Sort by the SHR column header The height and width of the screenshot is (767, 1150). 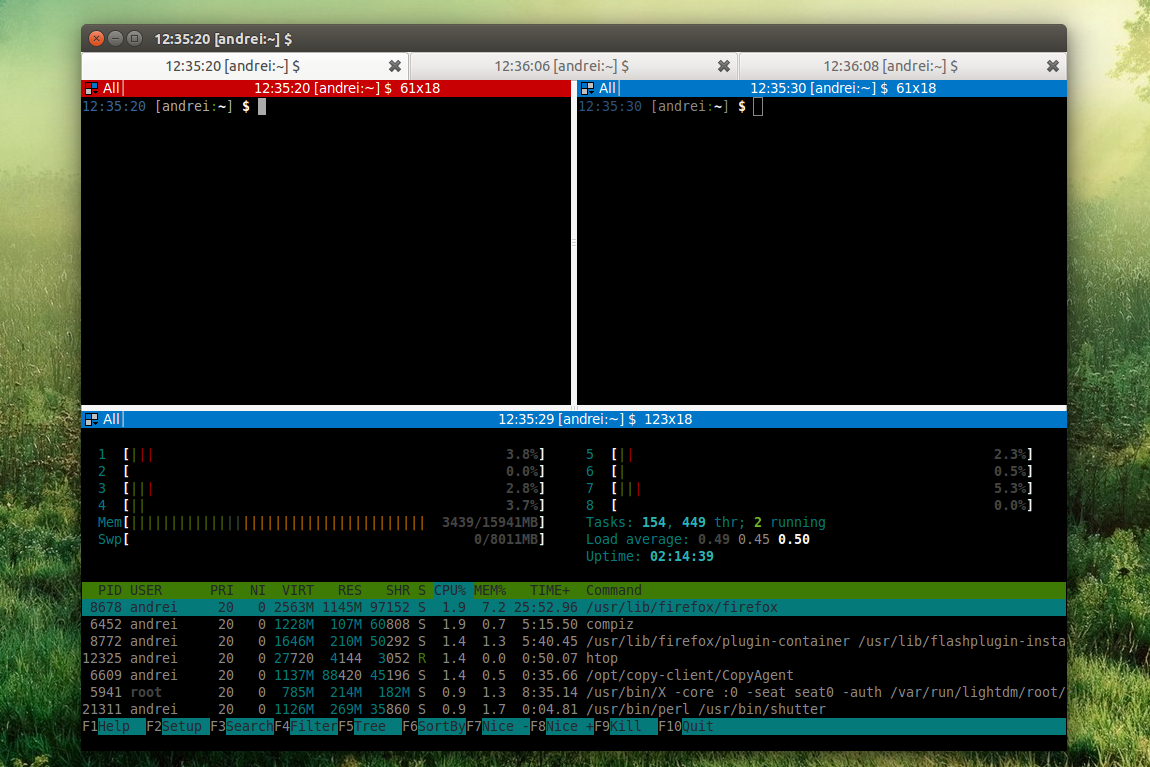[x=398, y=590]
